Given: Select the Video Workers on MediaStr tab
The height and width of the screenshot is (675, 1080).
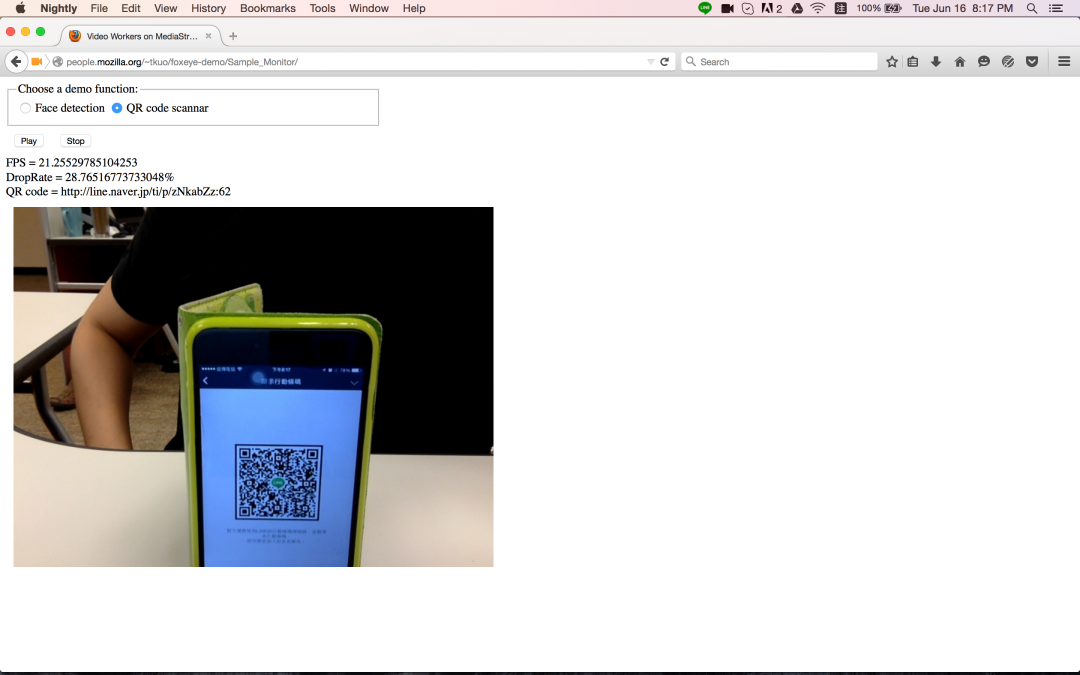Looking at the screenshot, I should click(141, 36).
